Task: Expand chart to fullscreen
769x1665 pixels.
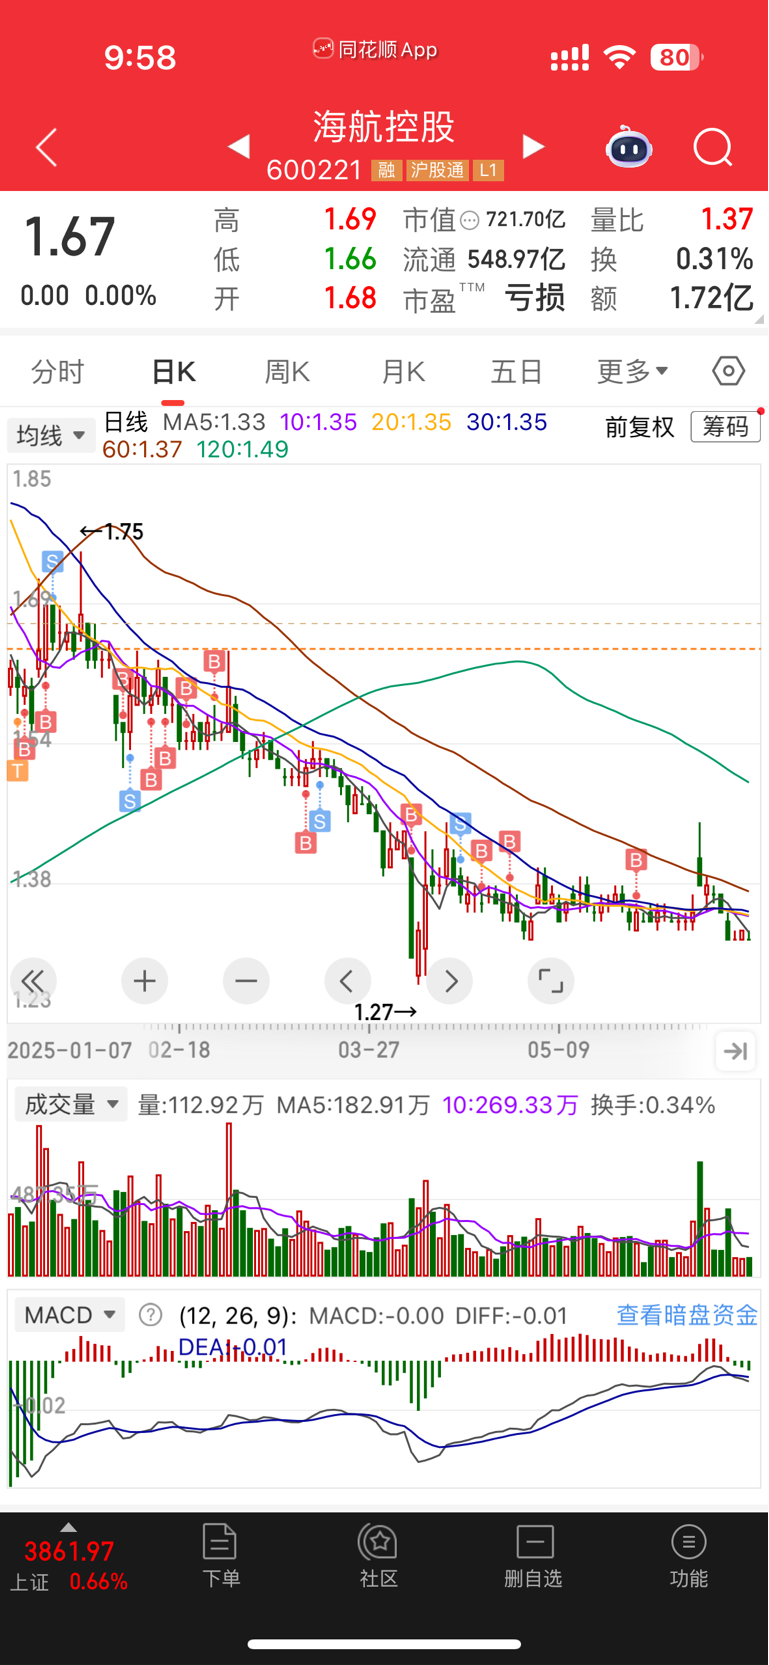Action: pyautogui.click(x=551, y=981)
